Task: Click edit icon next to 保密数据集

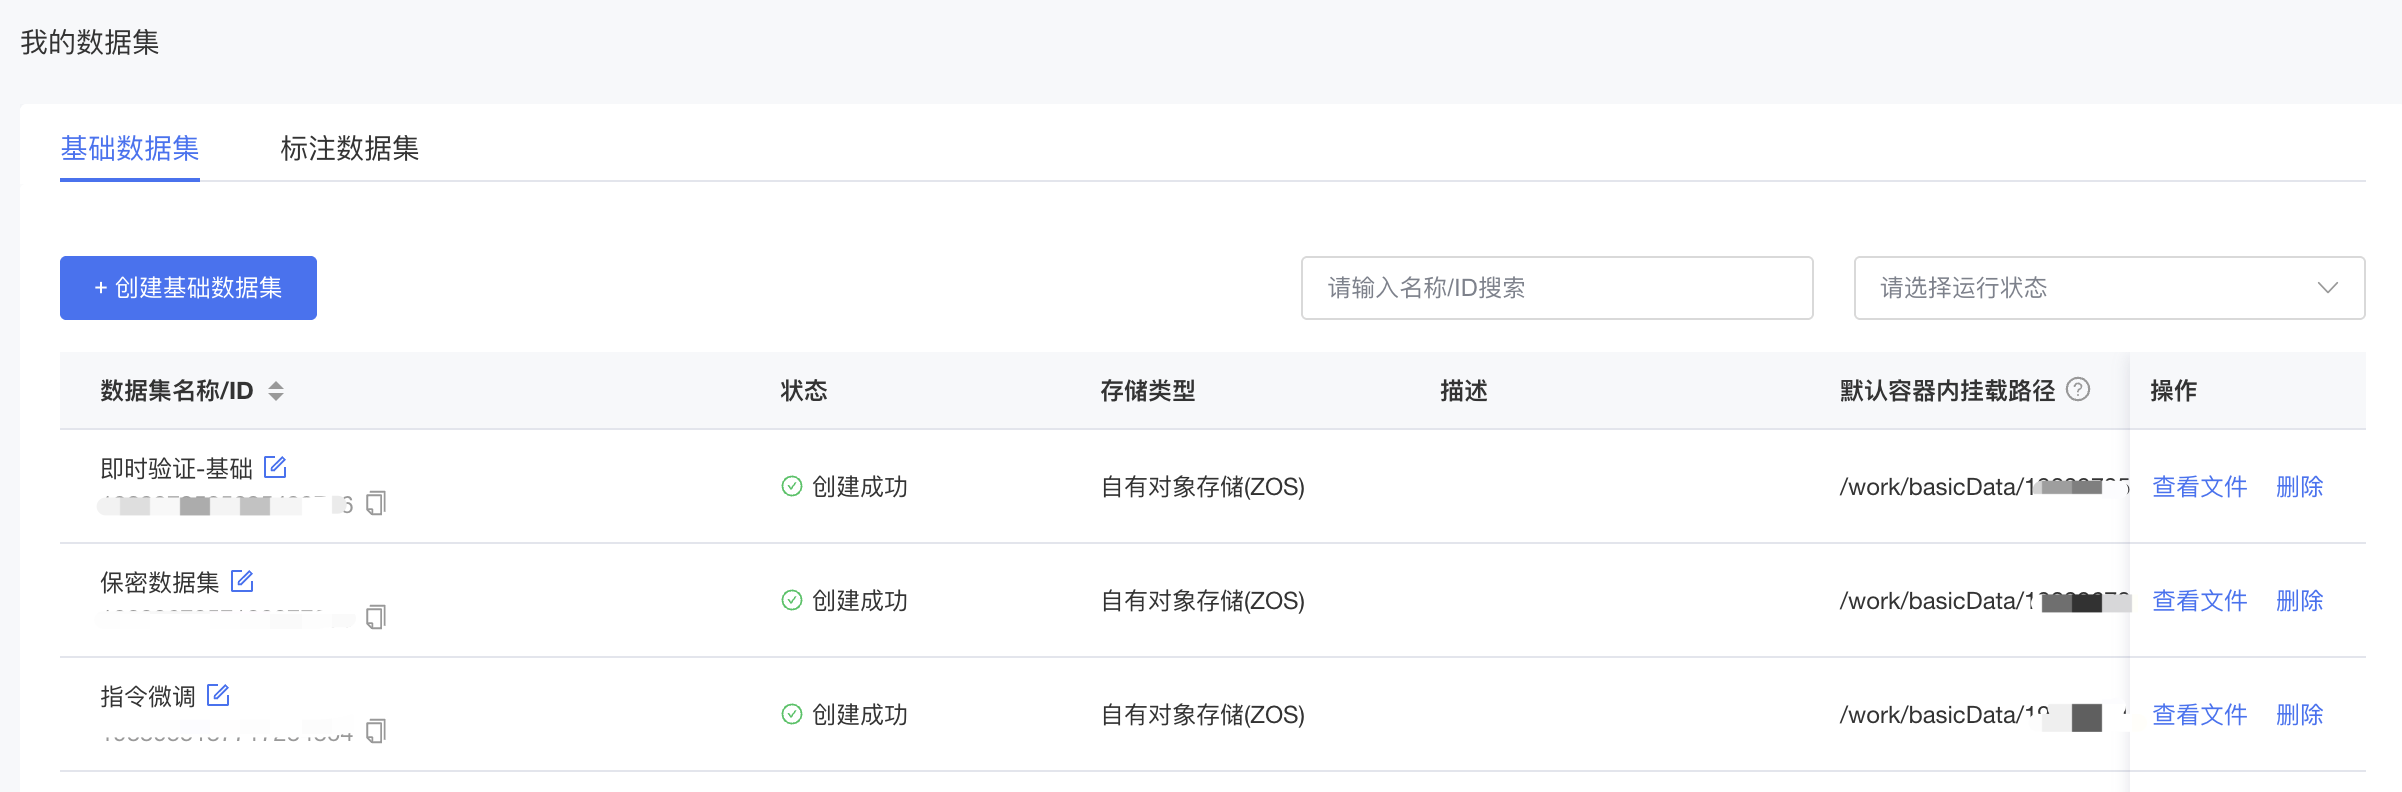Action: click(x=242, y=581)
